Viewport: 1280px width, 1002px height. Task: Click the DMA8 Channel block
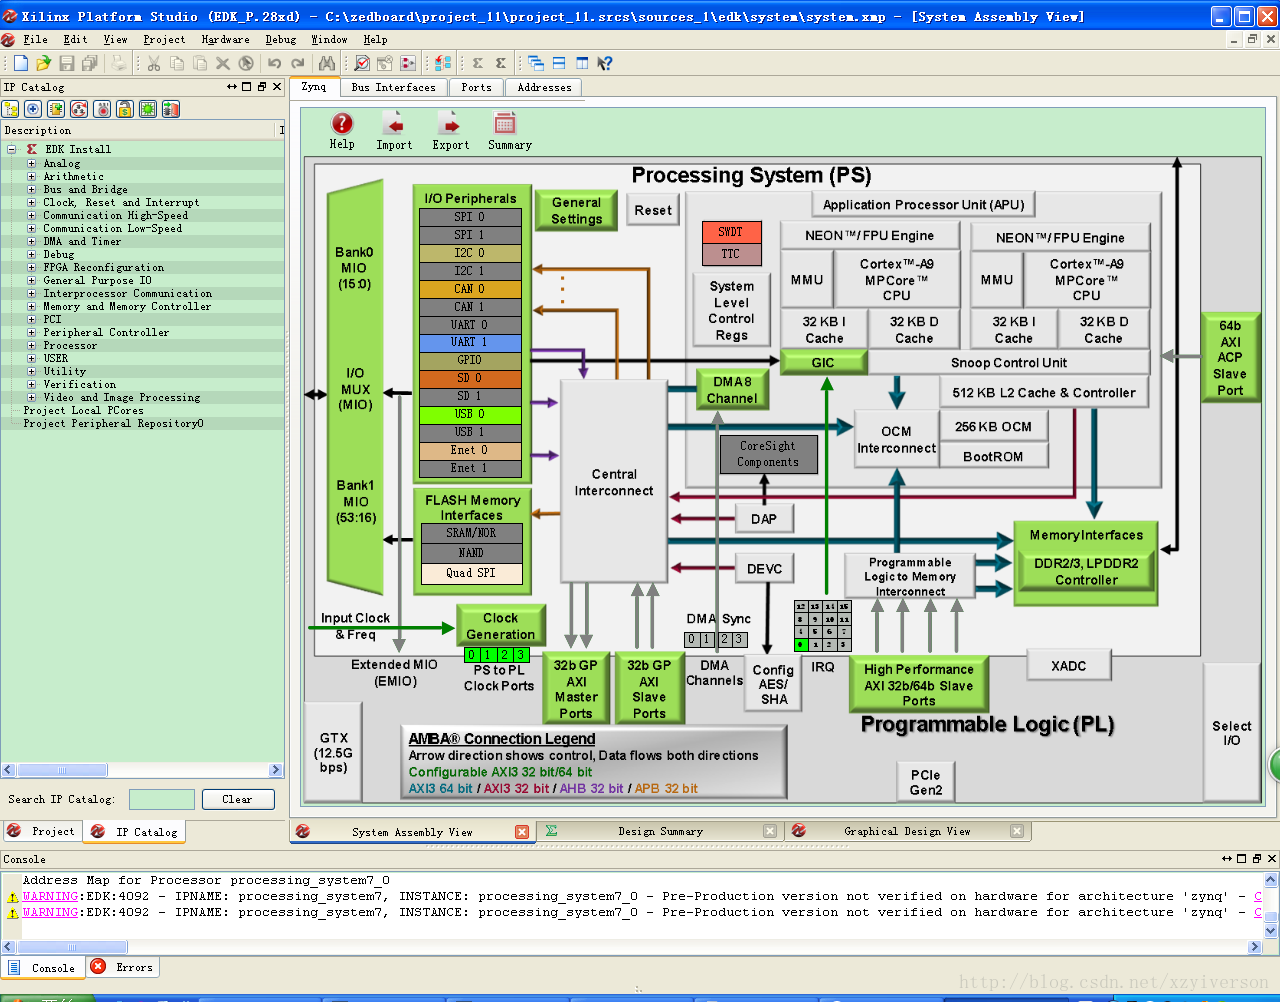point(732,390)
